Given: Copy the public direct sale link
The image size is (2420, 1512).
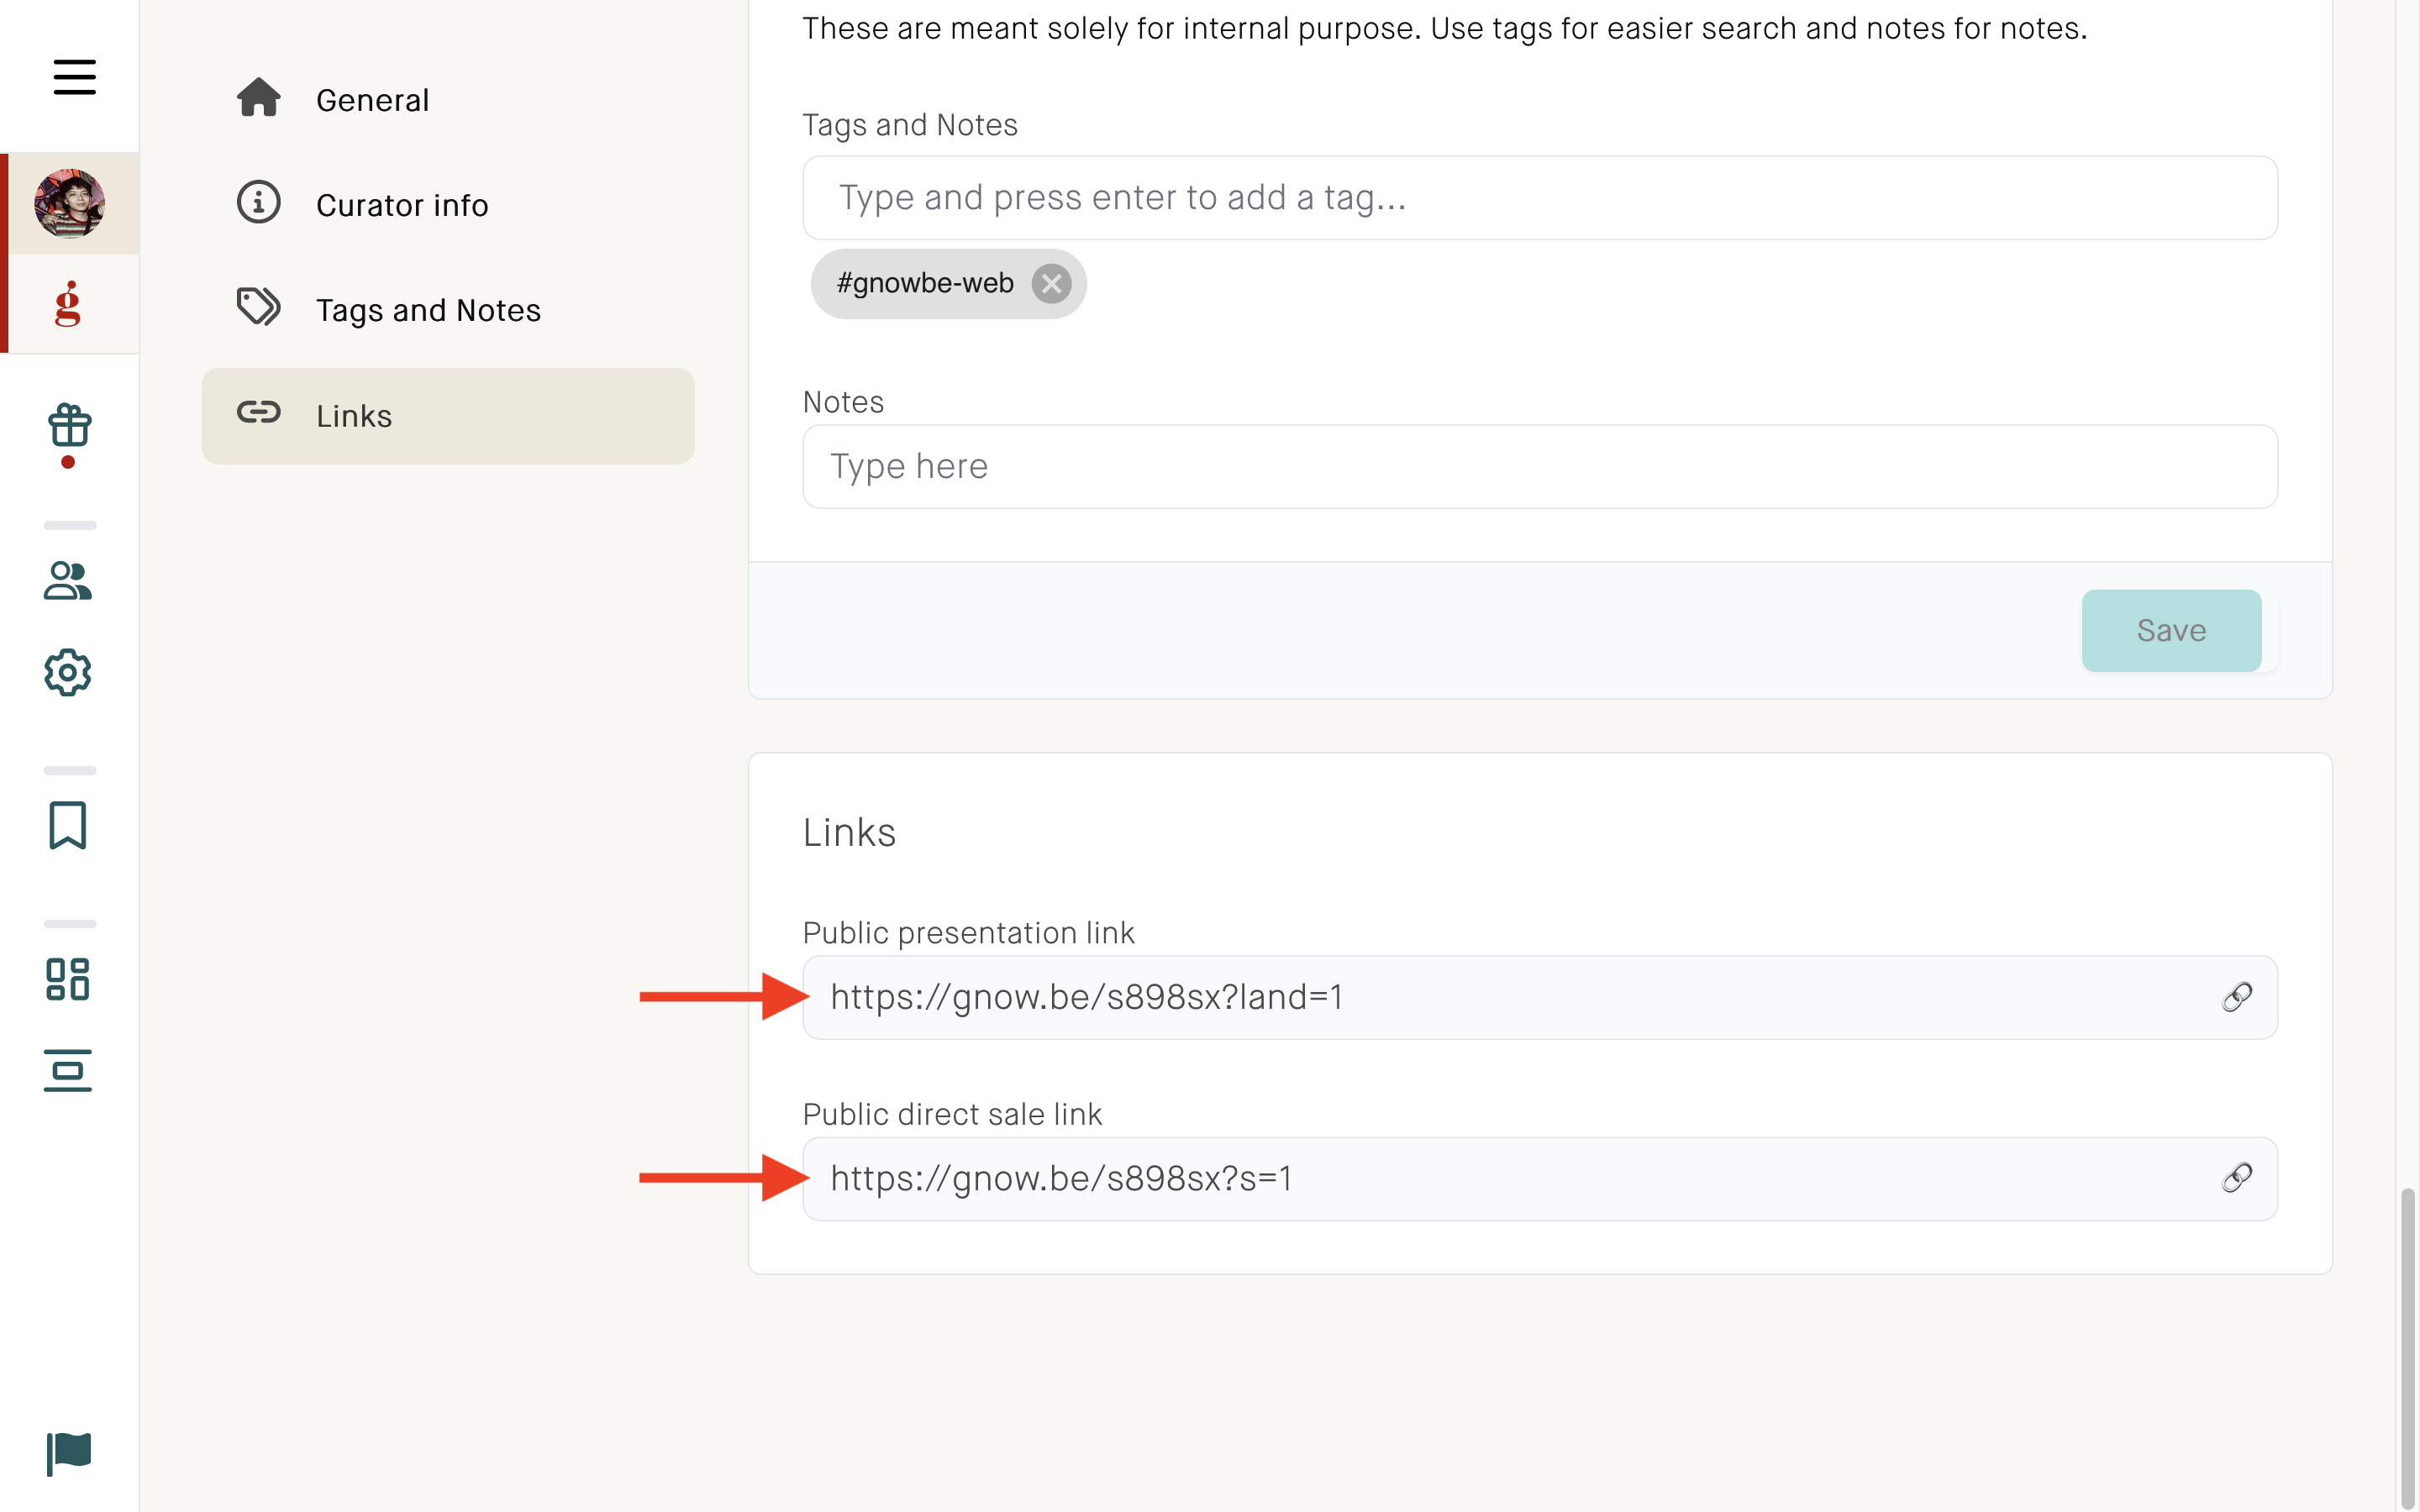Looking at the screenshot, I should [x=2236, y=1178].
